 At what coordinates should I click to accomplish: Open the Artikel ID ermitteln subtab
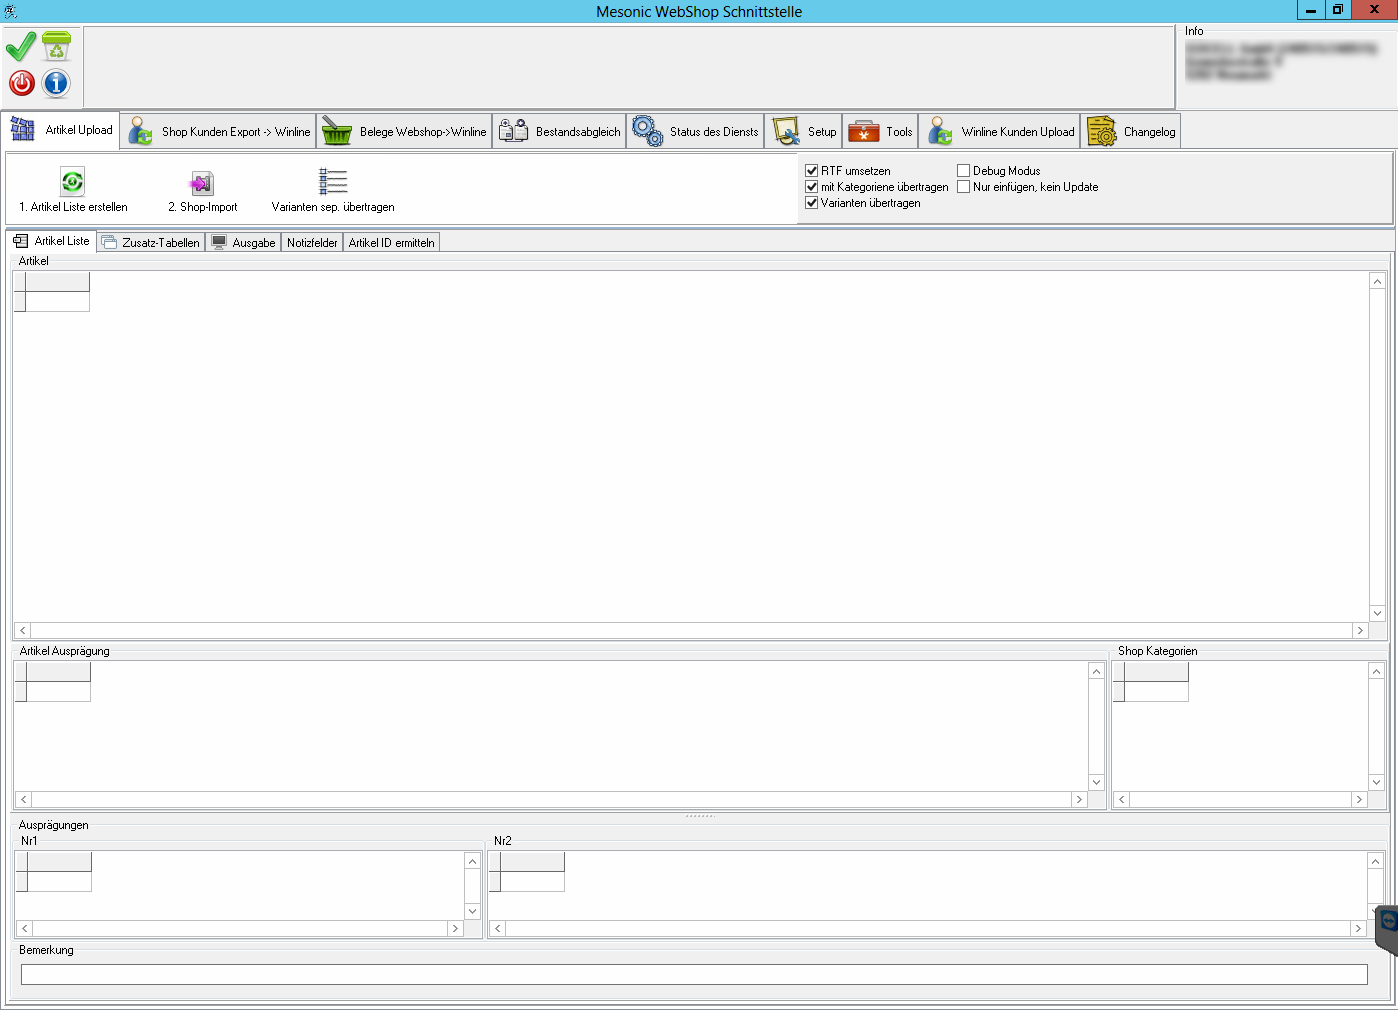pos(391,242)
